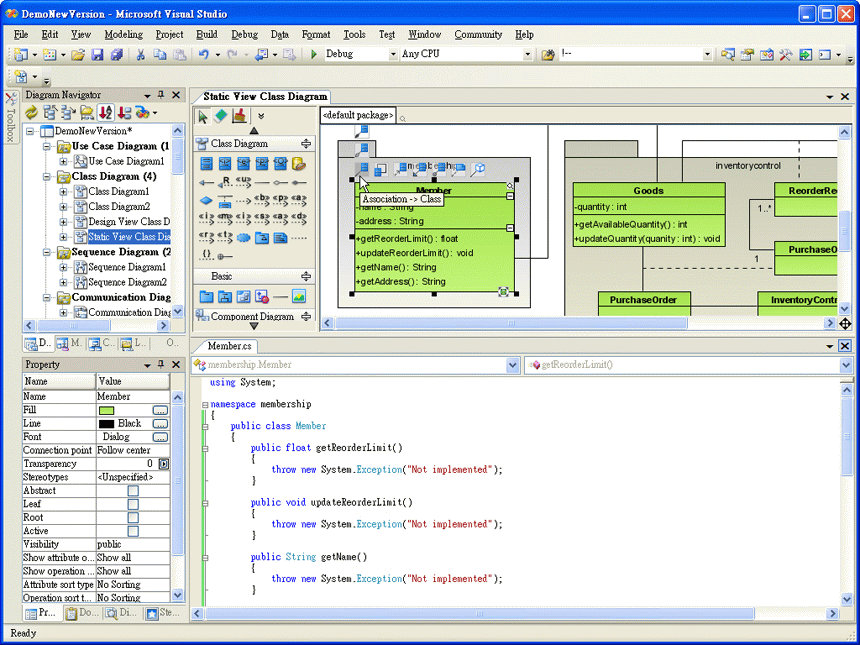Select the Package folder tool in Basic palette
860x645 pixels.
[206, 297]
